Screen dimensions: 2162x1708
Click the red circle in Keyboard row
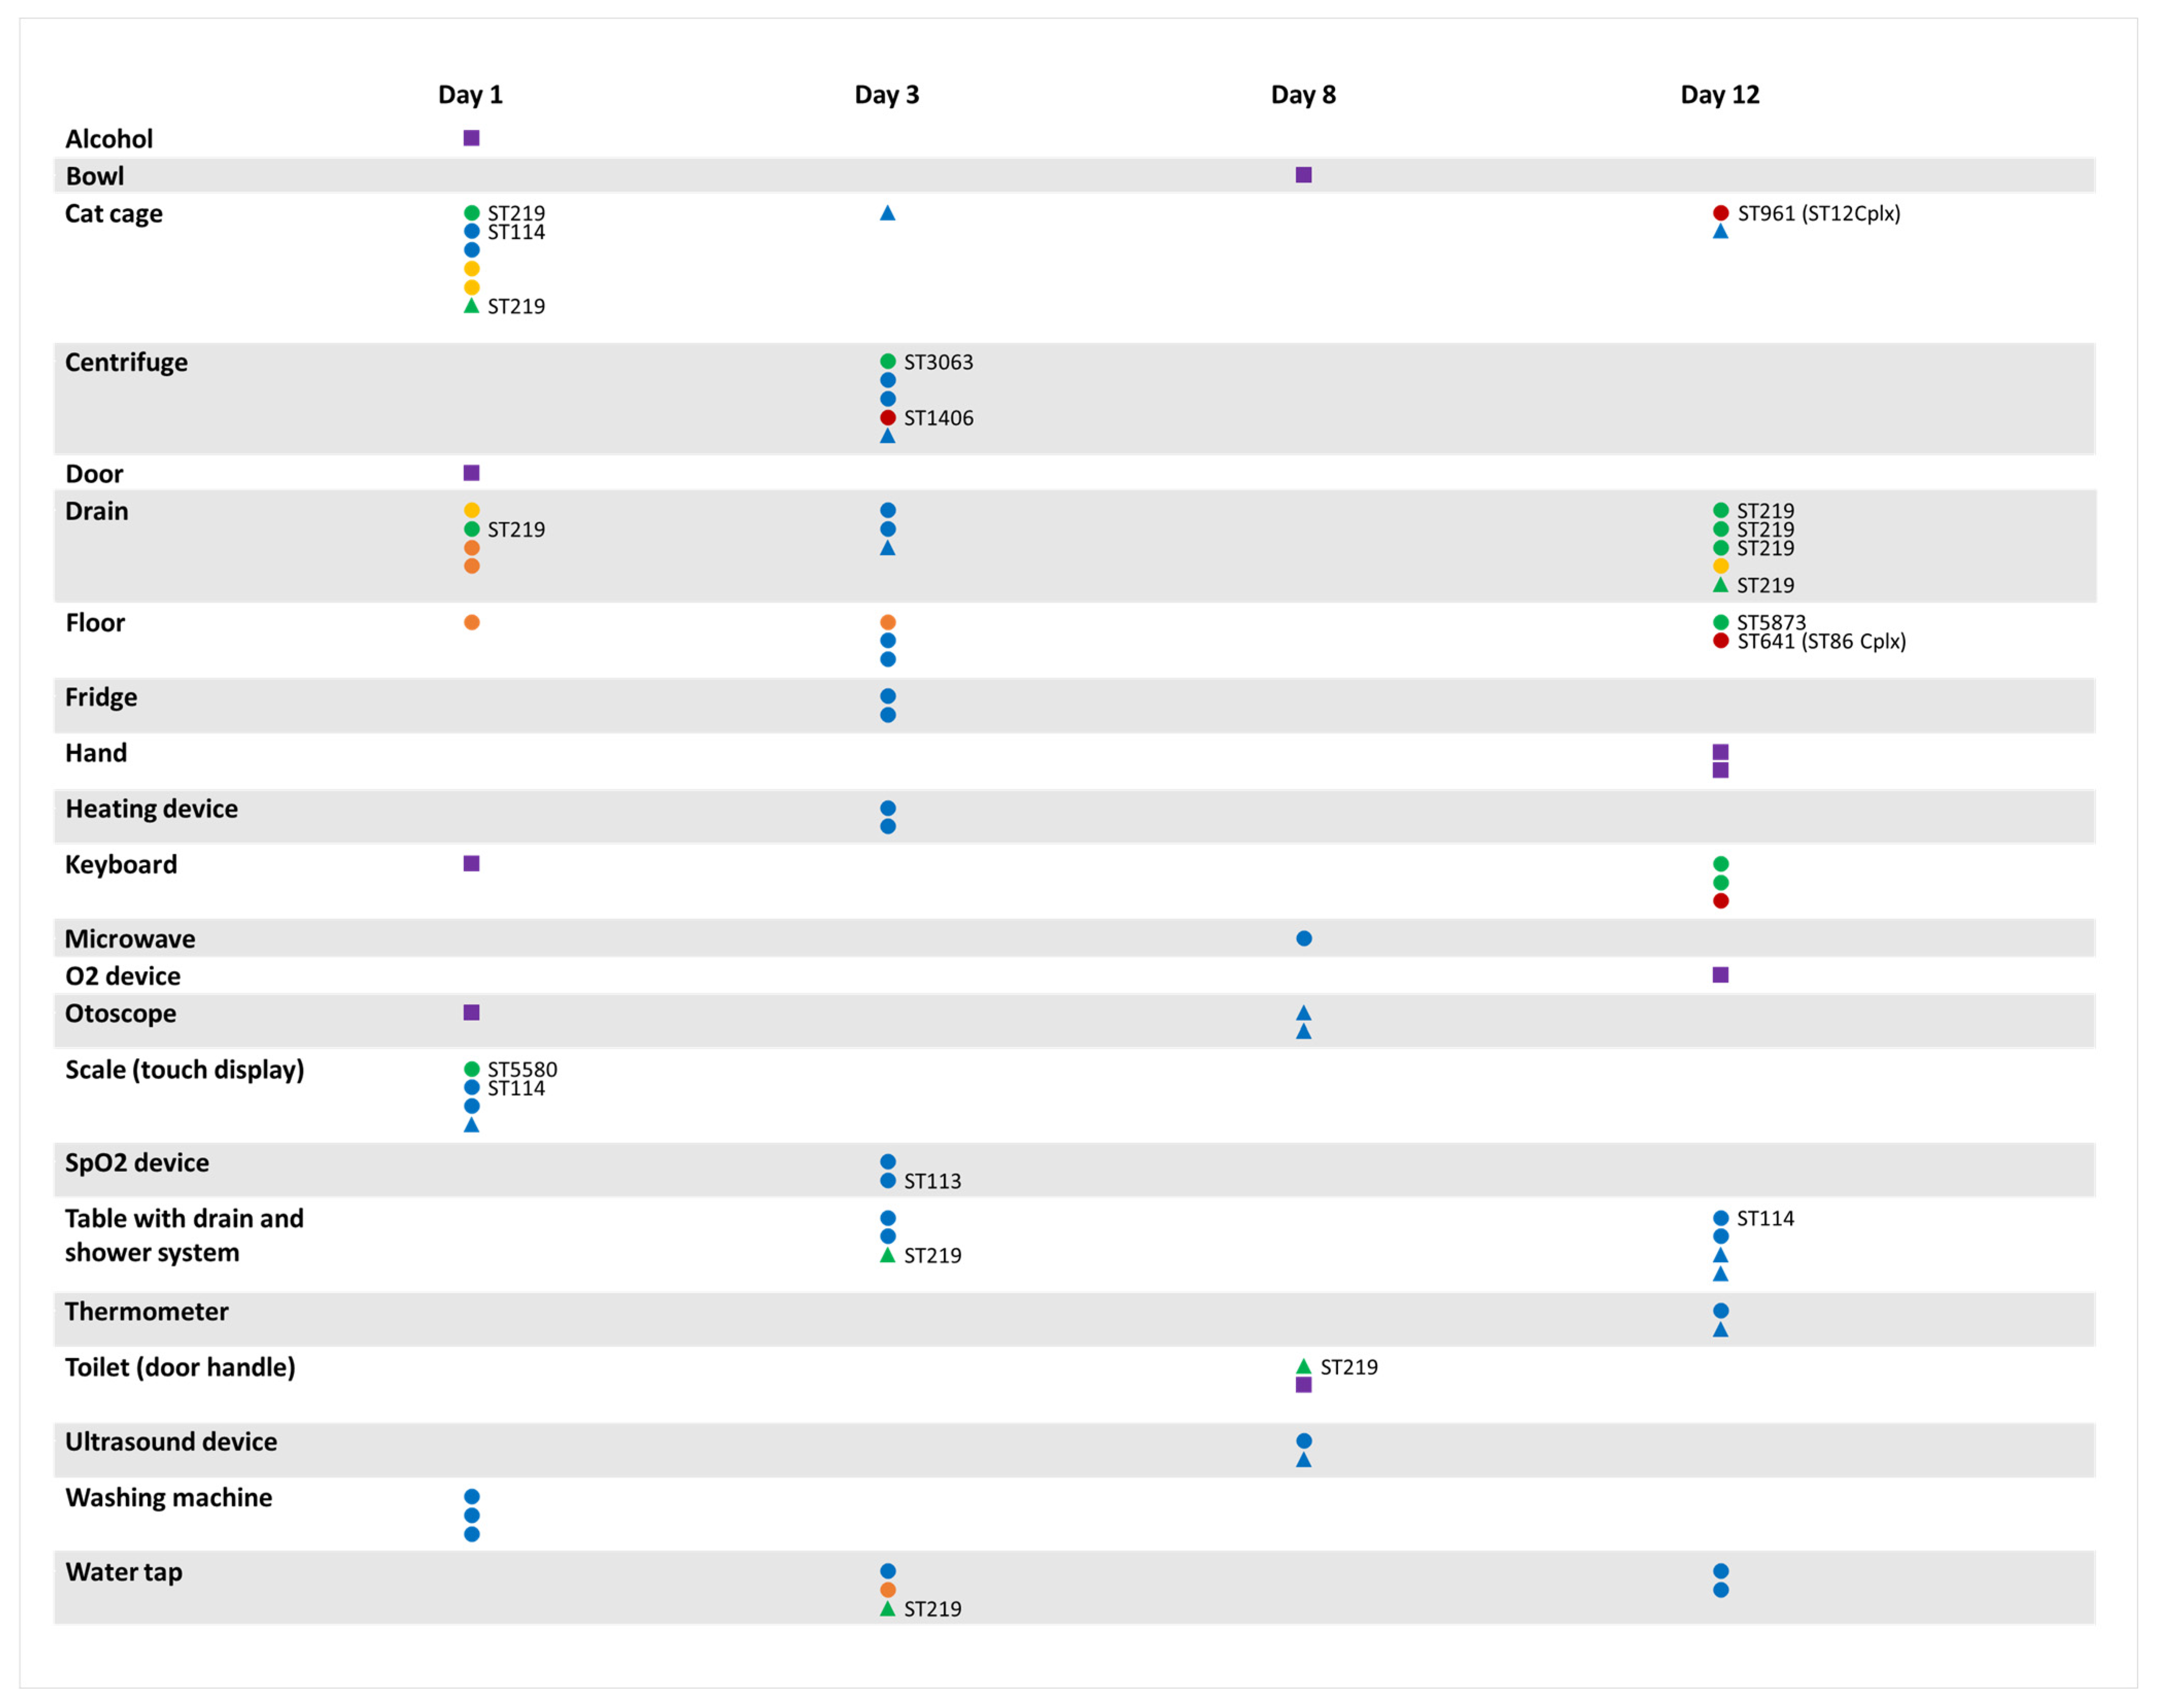1720,901
